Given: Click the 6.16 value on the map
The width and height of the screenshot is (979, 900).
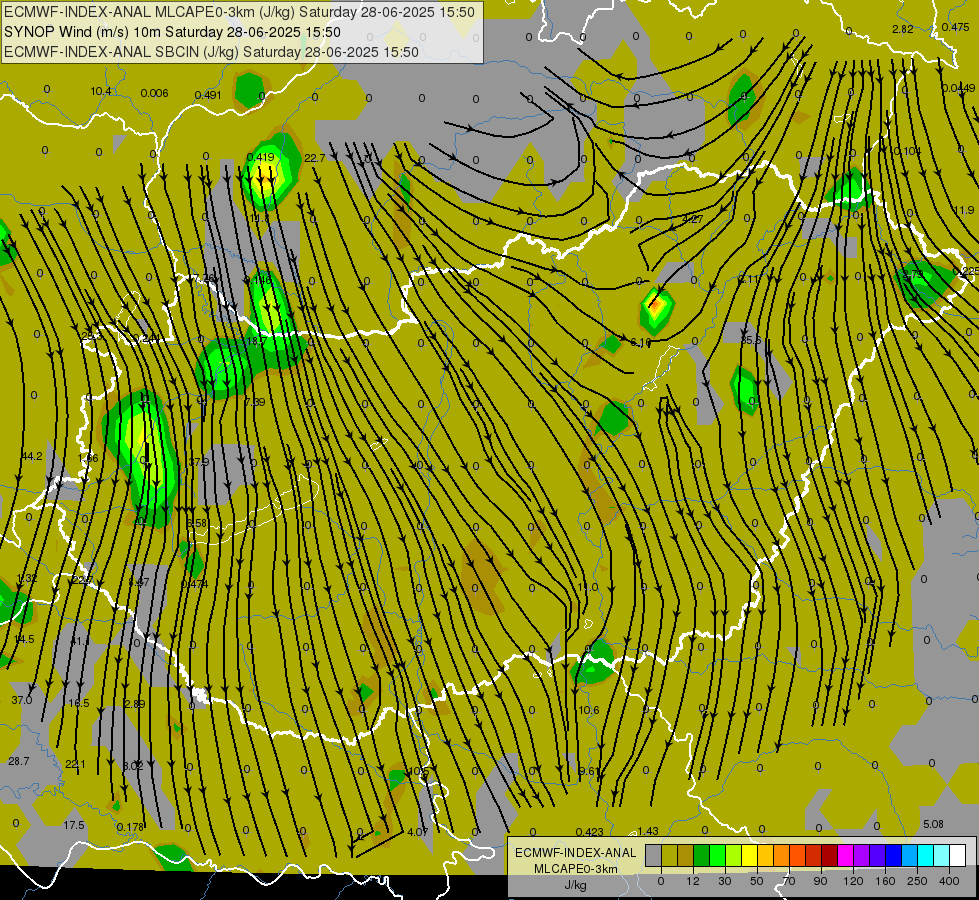Looking at the screenshot, I should tap(641, 342).
